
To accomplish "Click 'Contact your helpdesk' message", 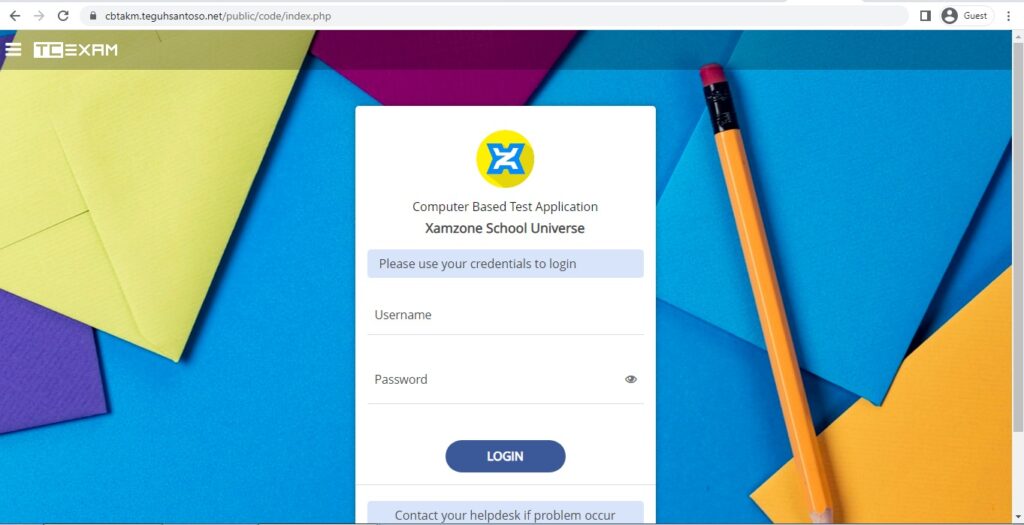I will pos(505,514).
